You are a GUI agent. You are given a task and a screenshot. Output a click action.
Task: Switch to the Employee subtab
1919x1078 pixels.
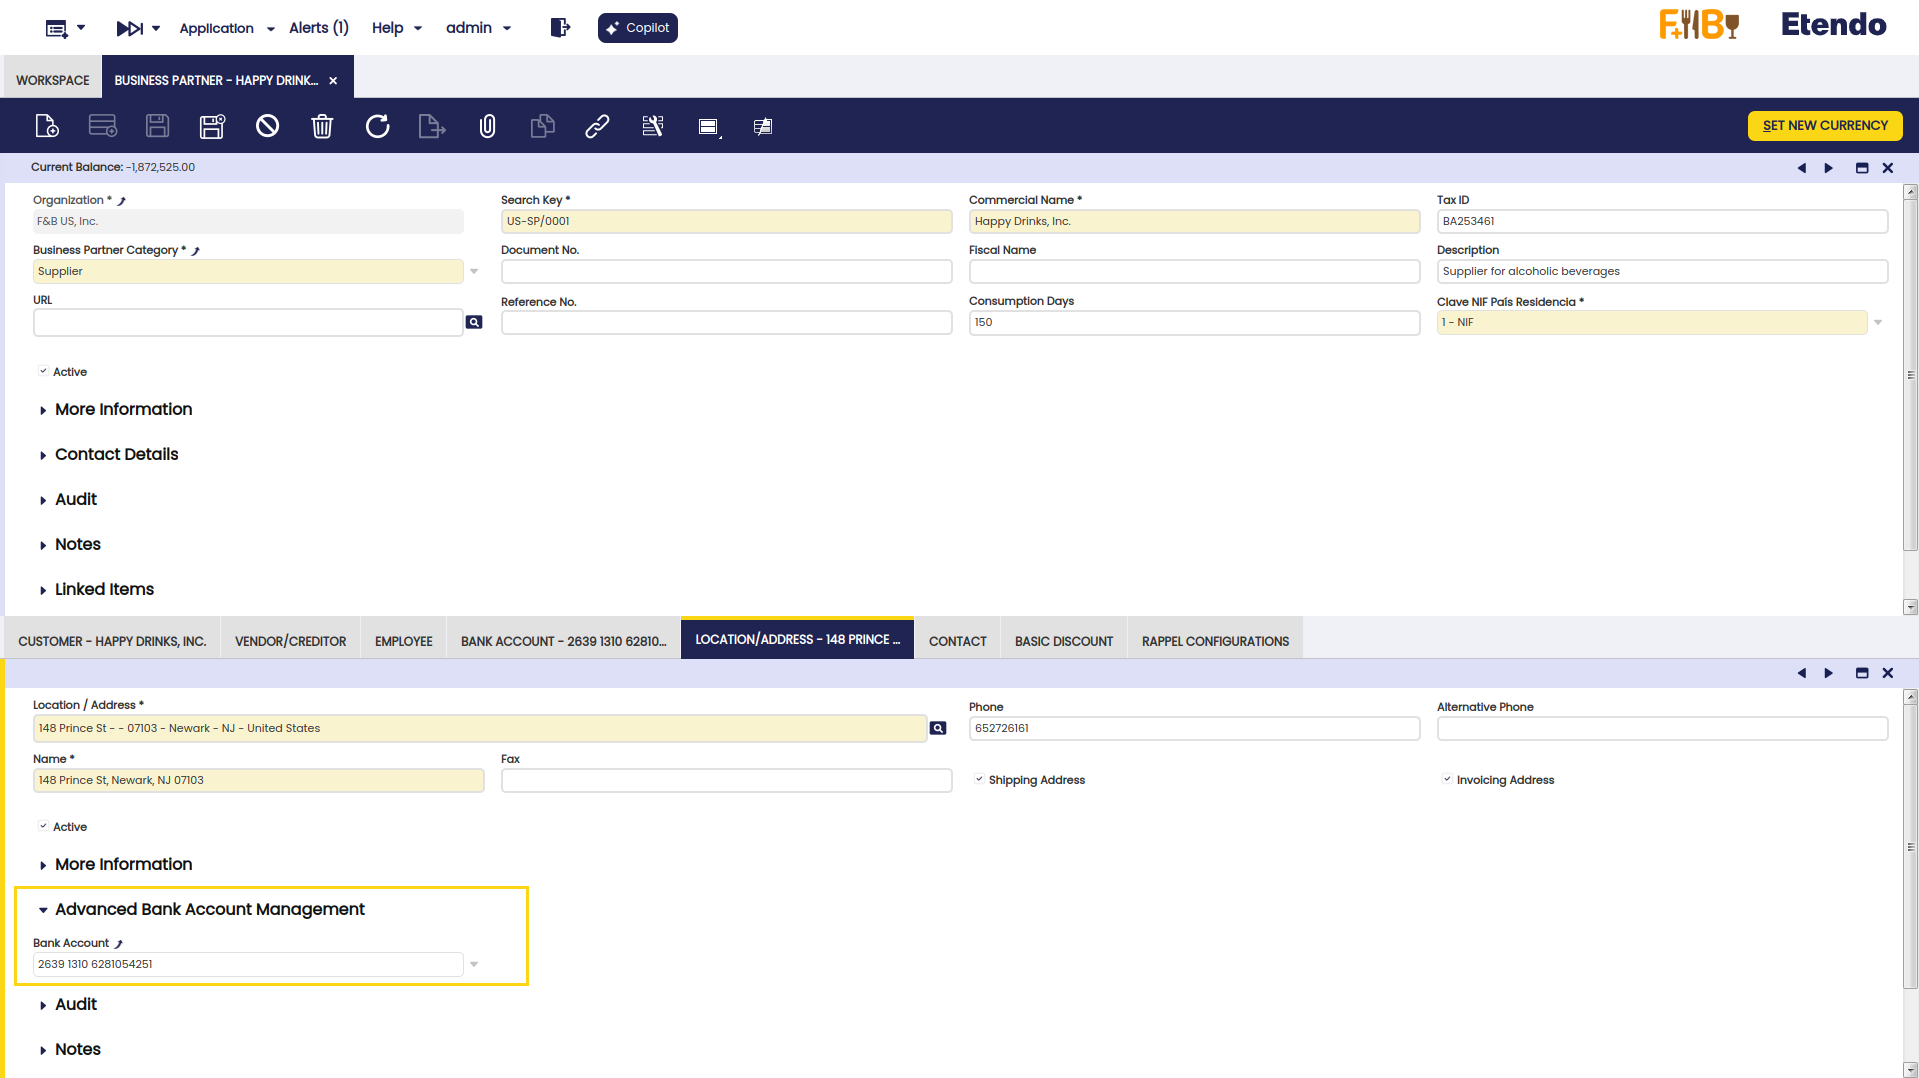coord(404,641)
